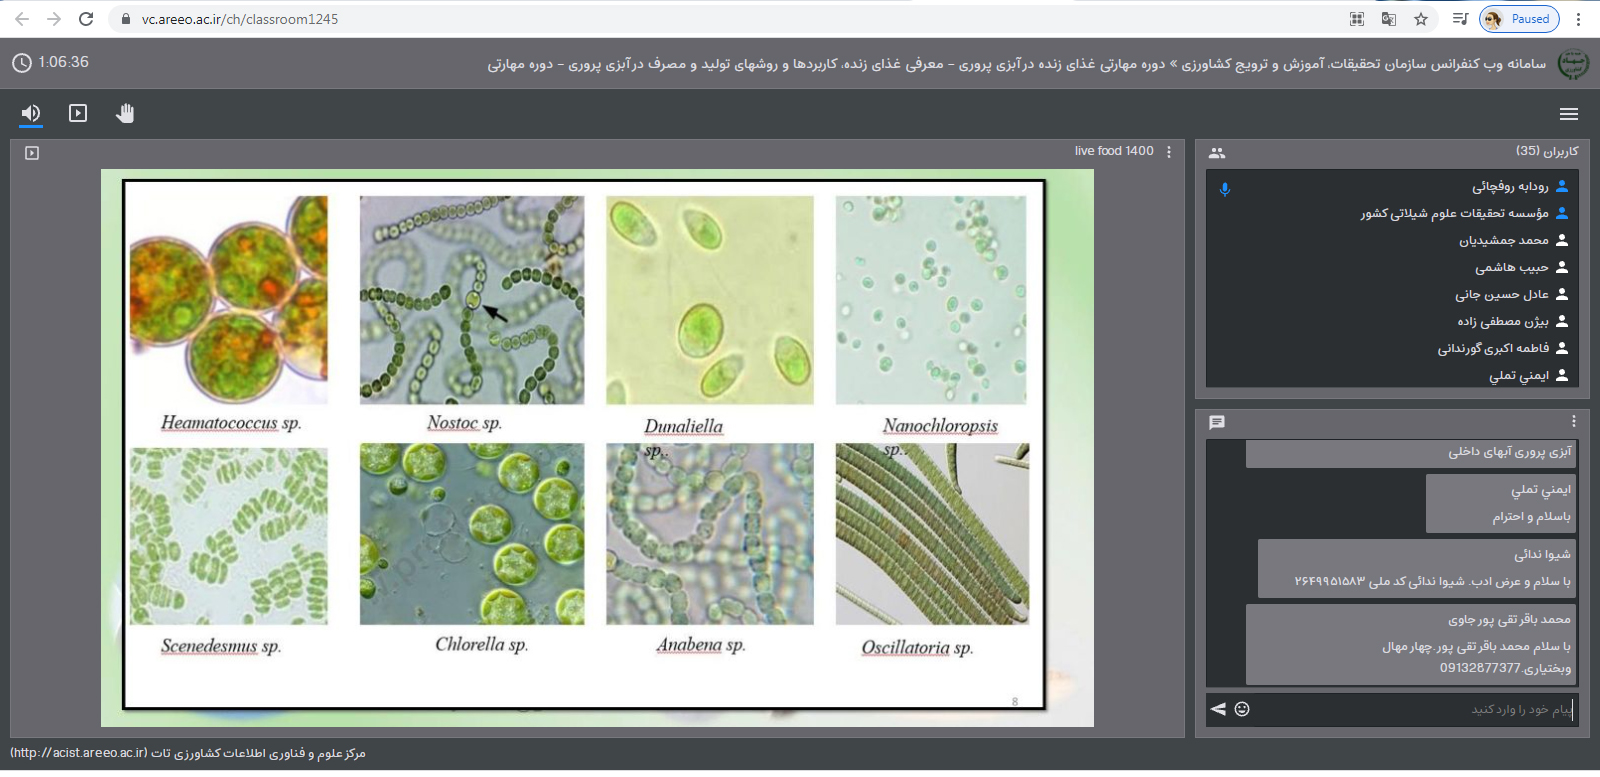Open the emoji picker in chat
1600x777 pixels.
[1242, 709]
